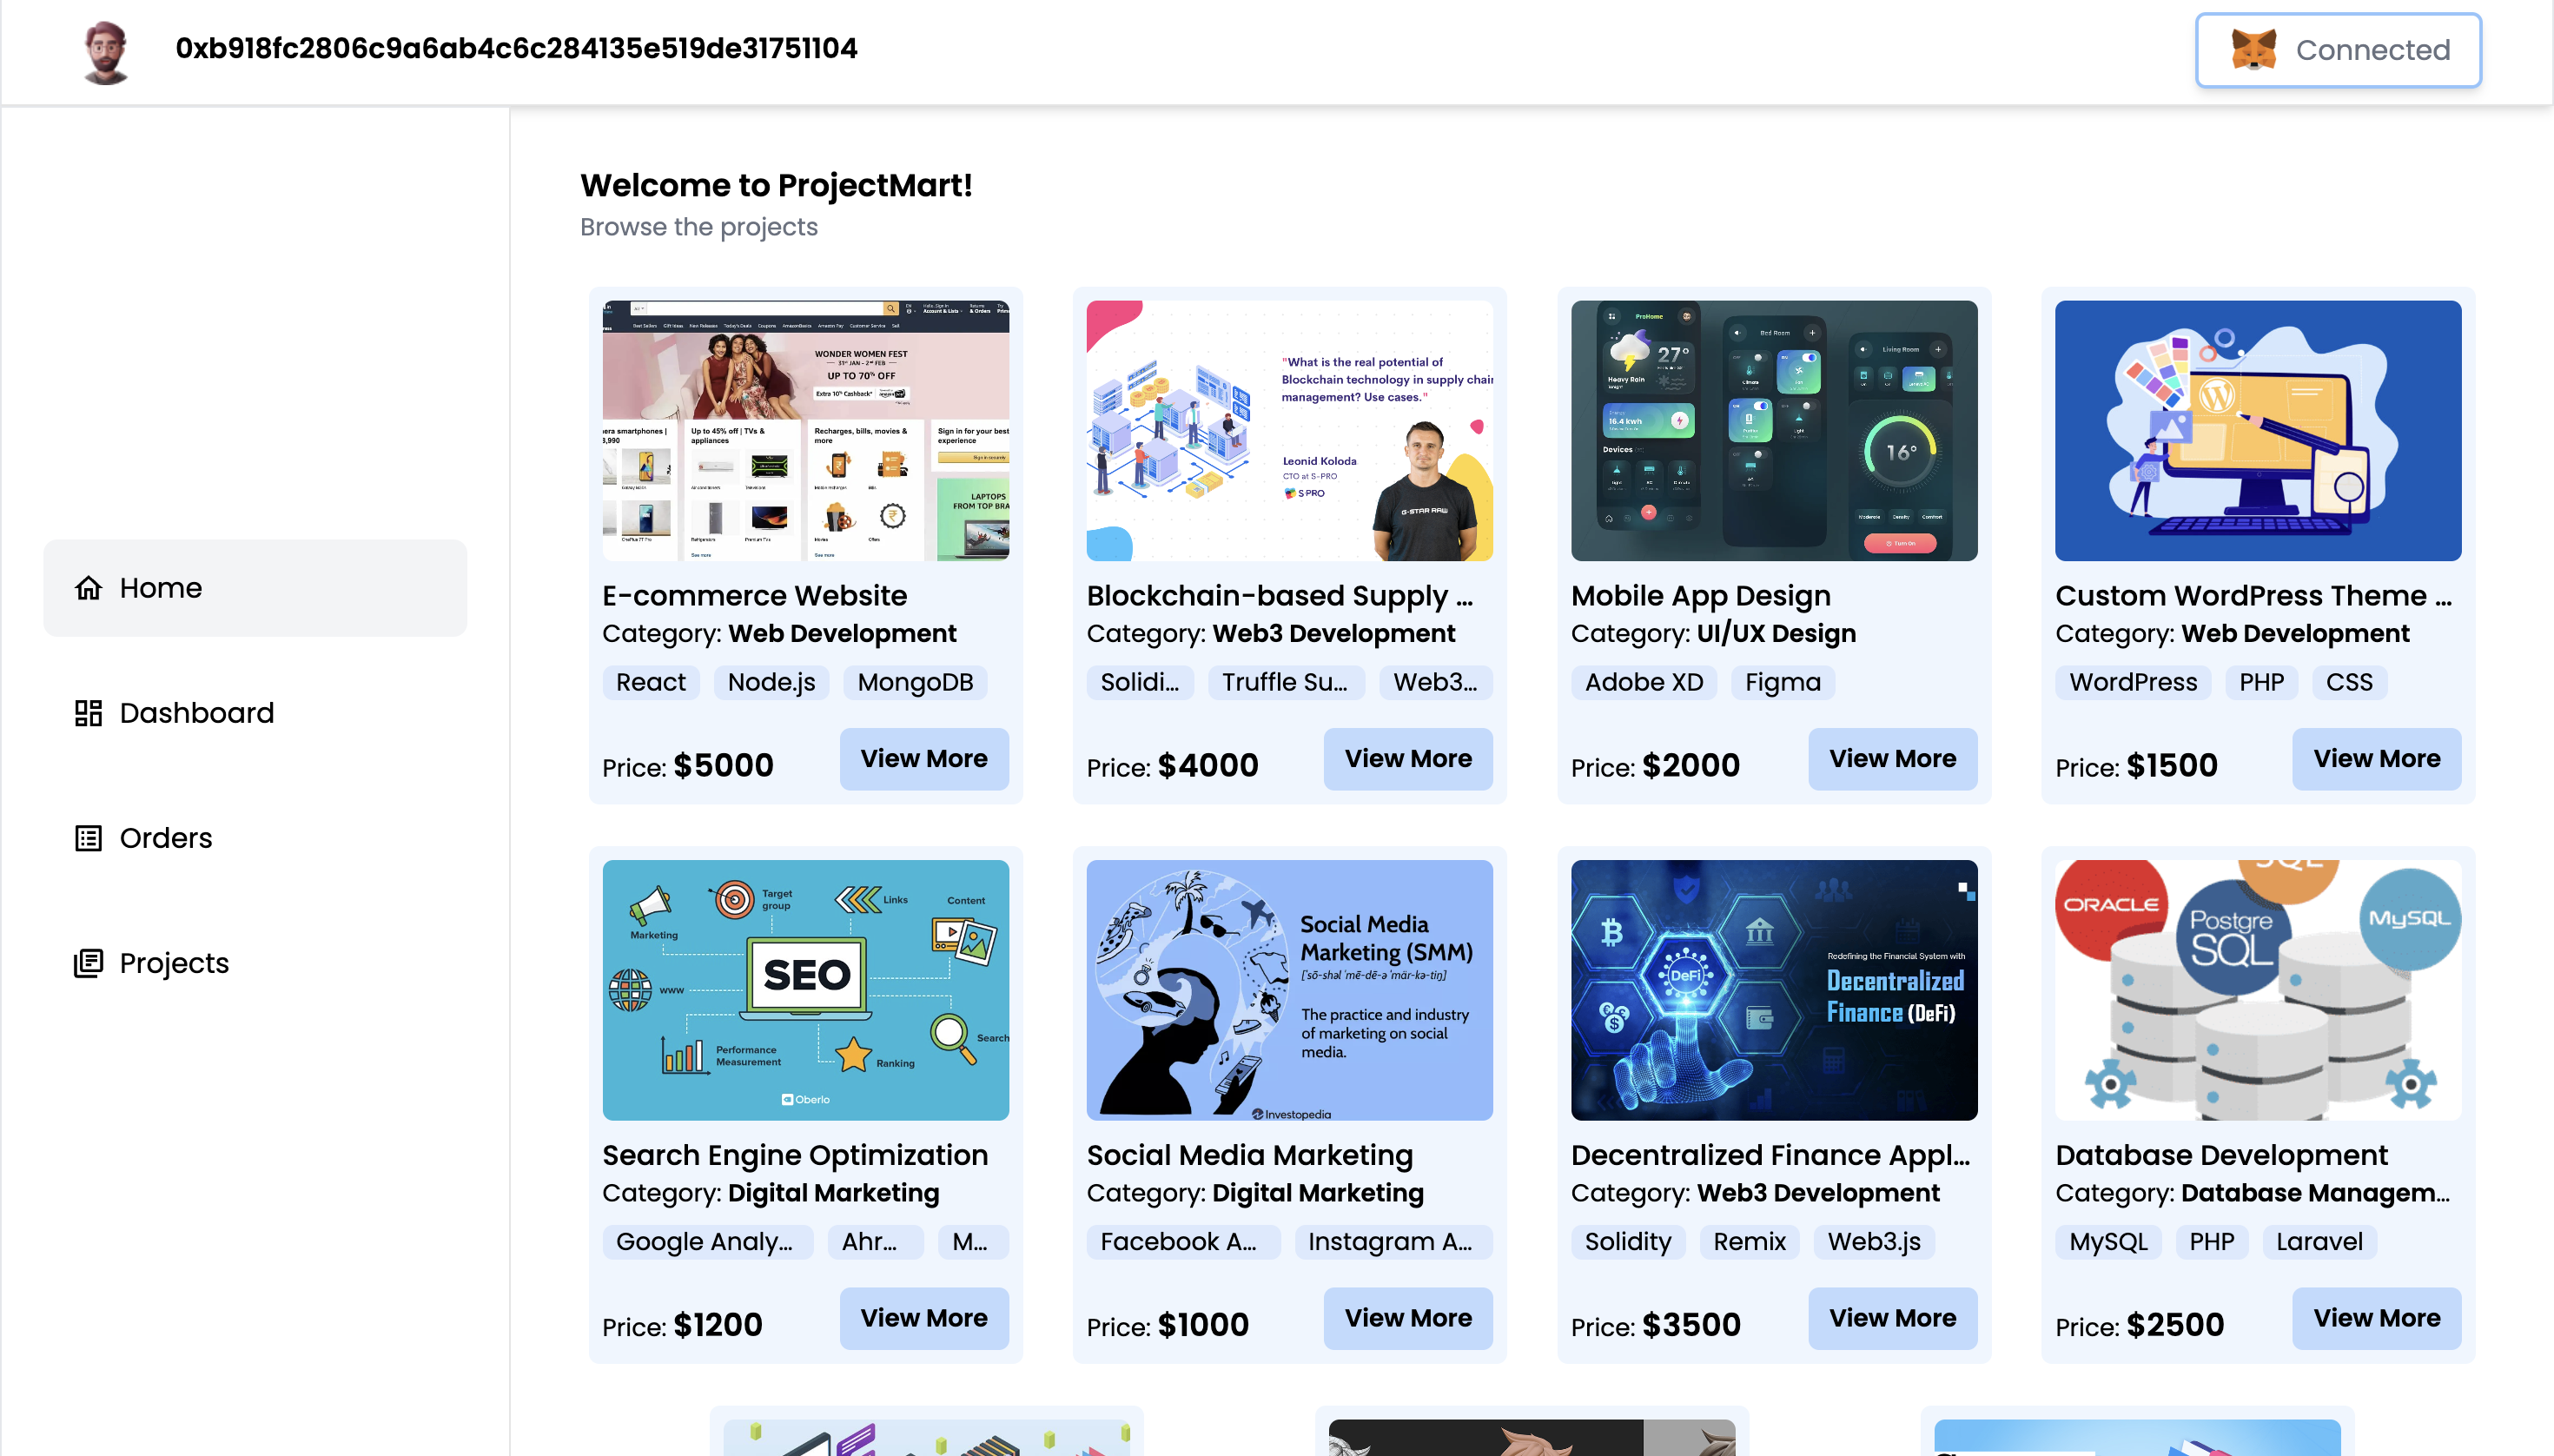Click the Projects sidebar icon
Viewport: 2554px width, 1456px height.
(x=86, y=962)
